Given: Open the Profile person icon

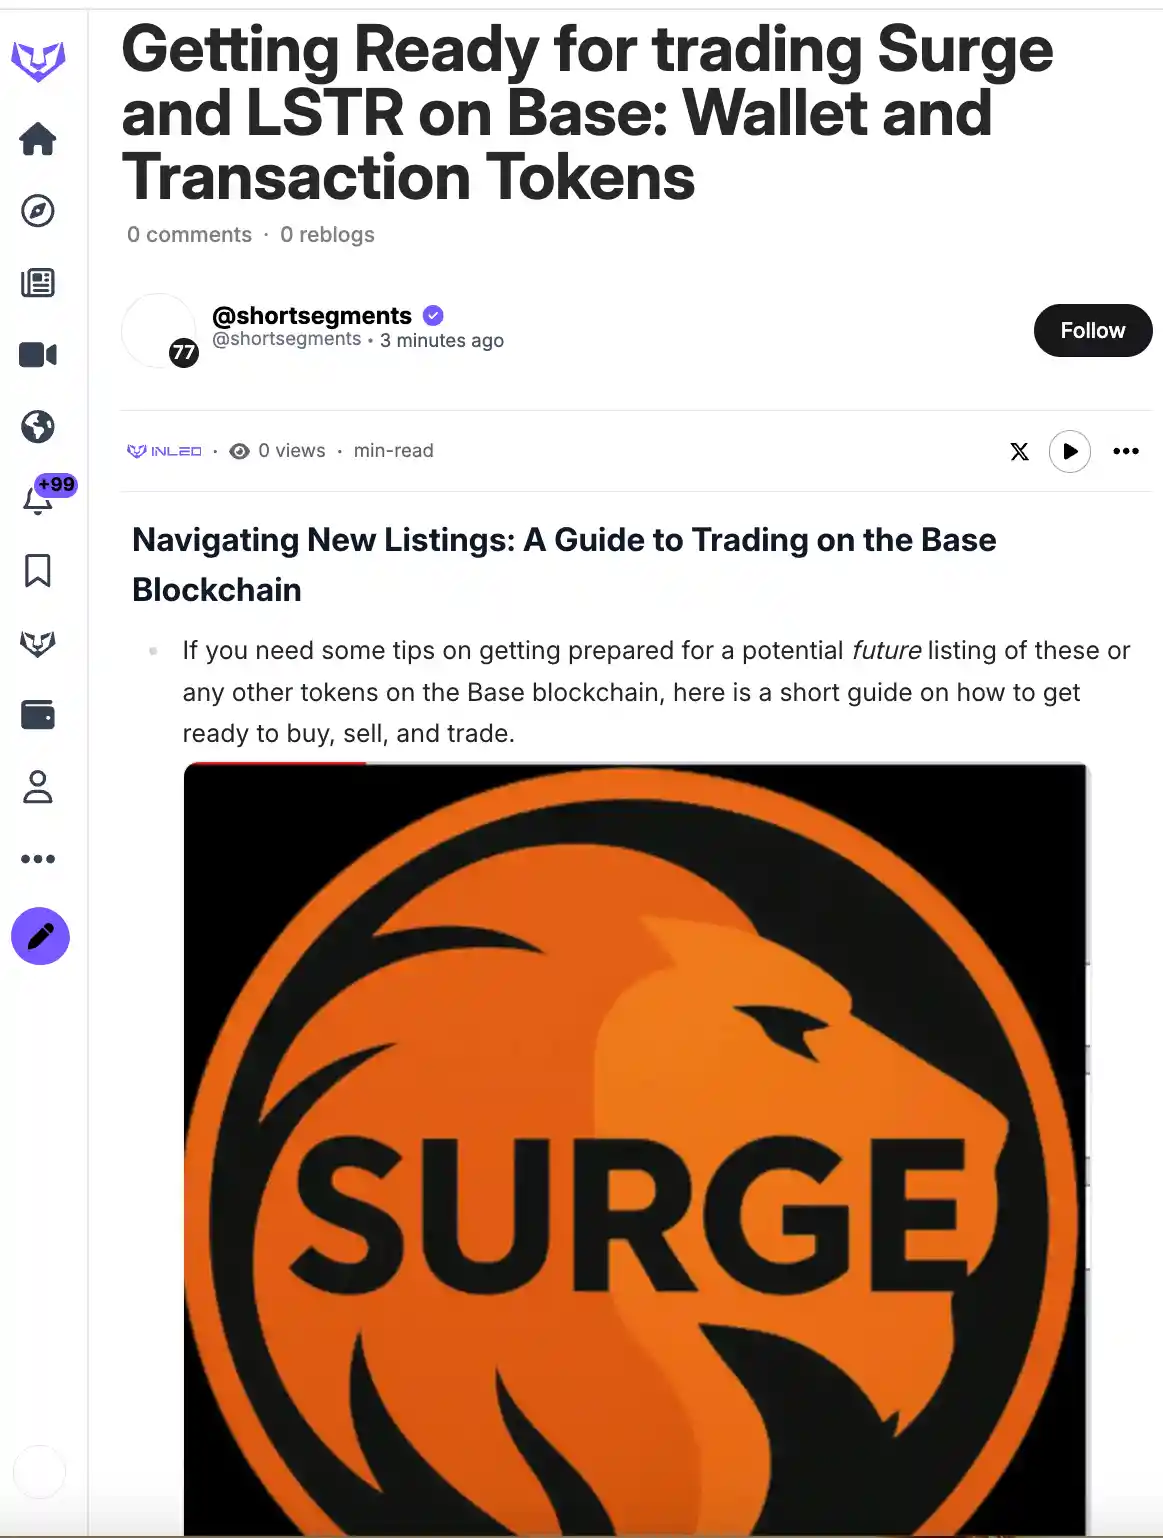Looking at the screenshot, I should point(38,787).
